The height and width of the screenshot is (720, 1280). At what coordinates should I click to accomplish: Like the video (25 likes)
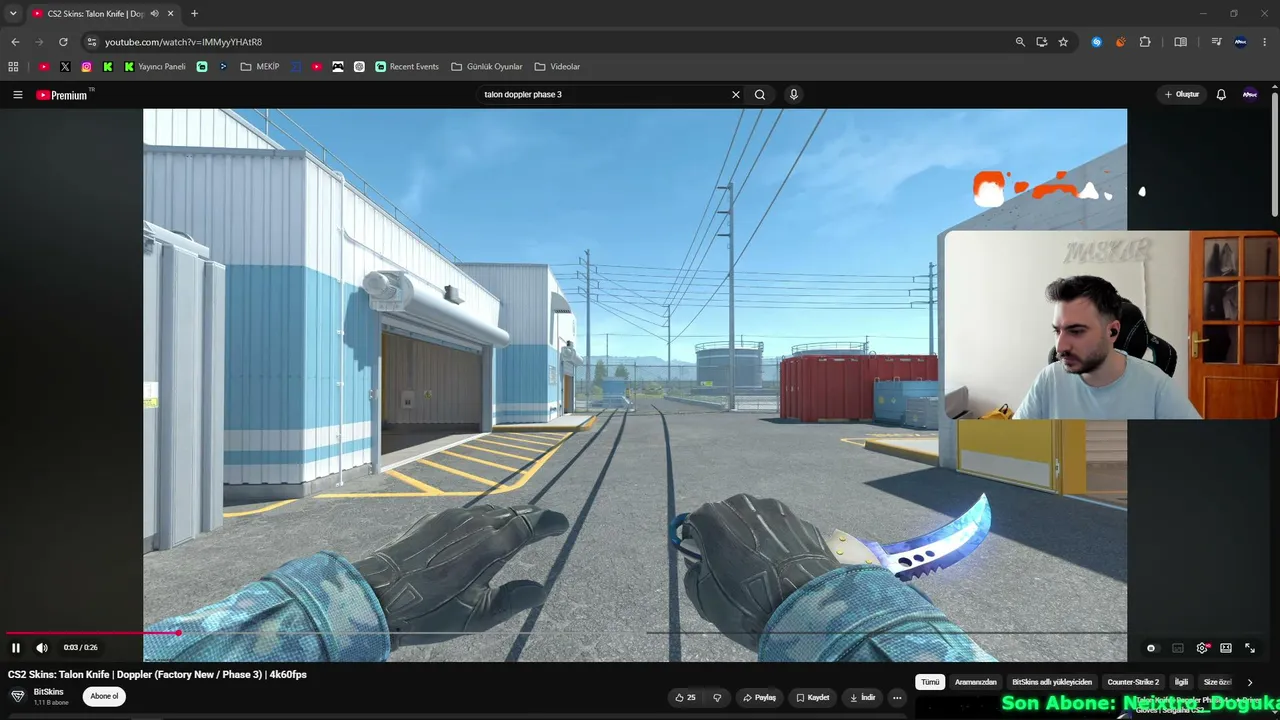[685, 698]
